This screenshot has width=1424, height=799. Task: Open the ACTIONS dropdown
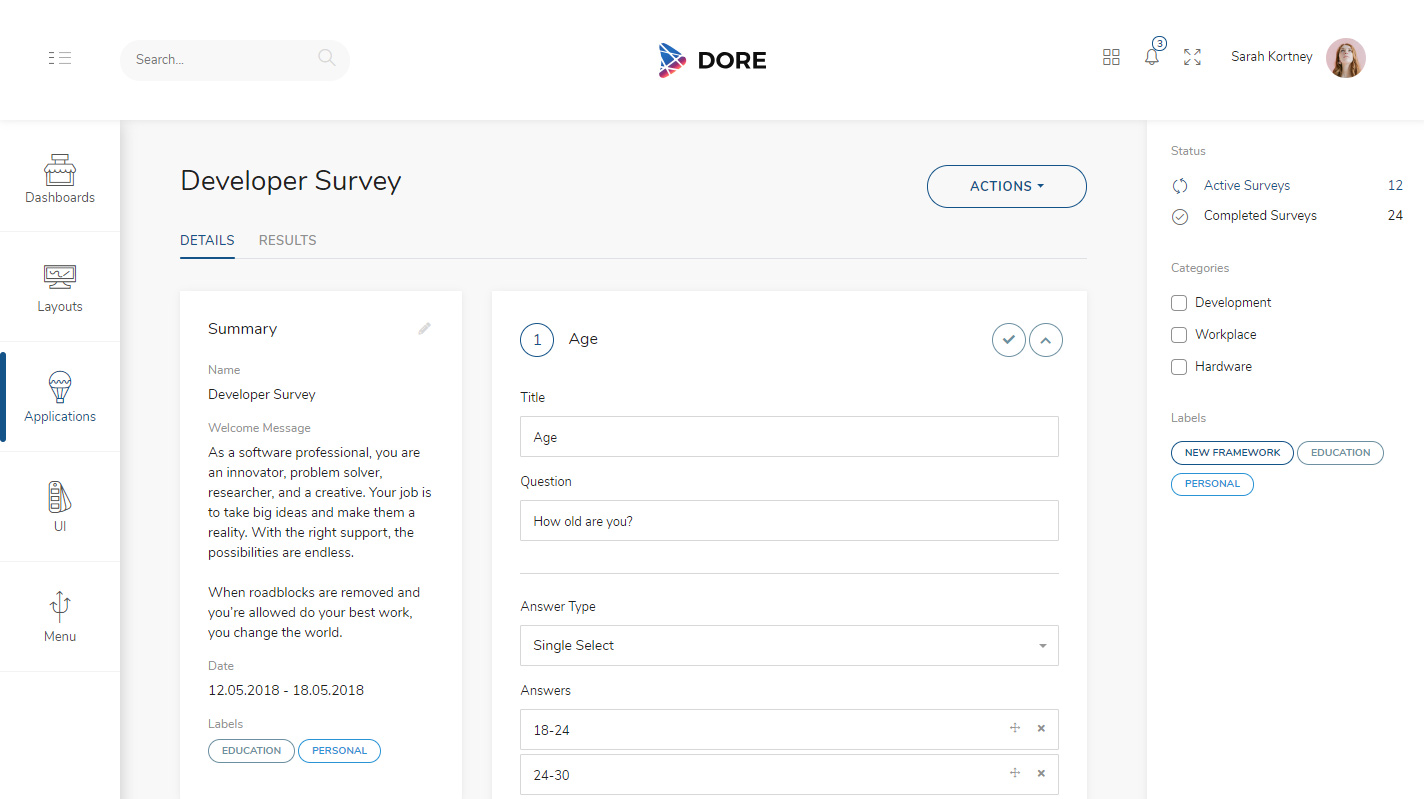click(1006, 186)
